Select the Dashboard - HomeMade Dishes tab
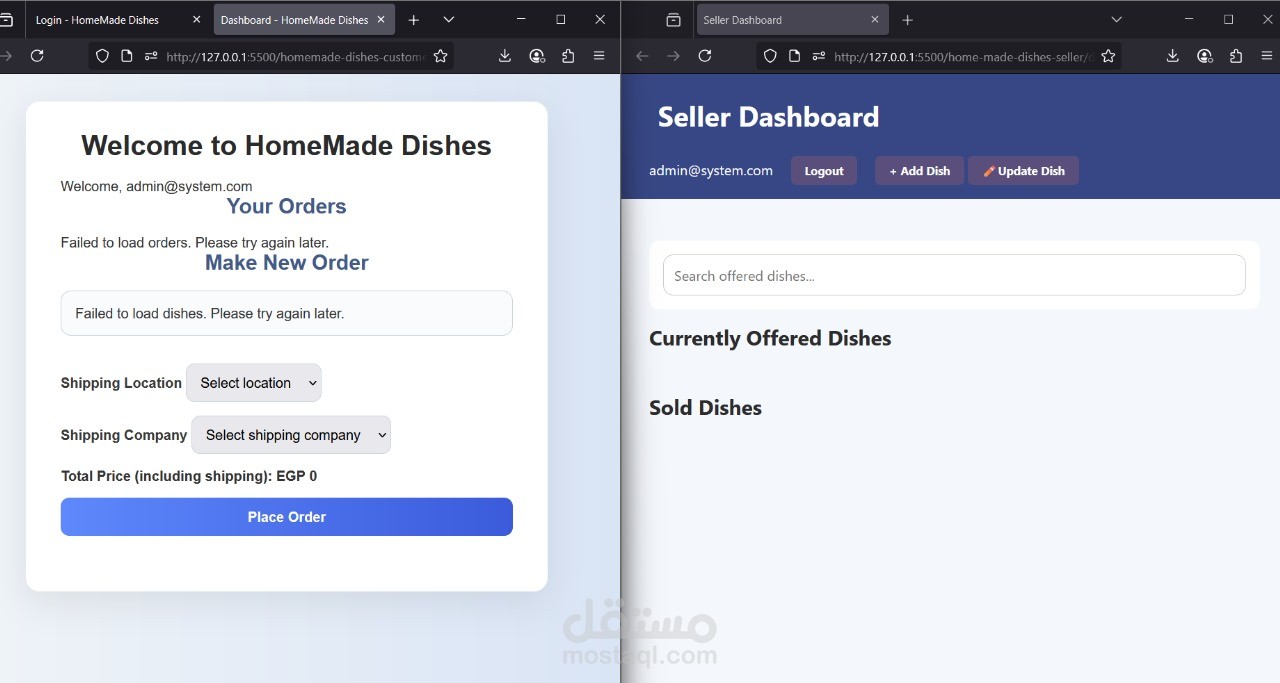Screen dimensions: 1280x683 click(x=304, y=20)
